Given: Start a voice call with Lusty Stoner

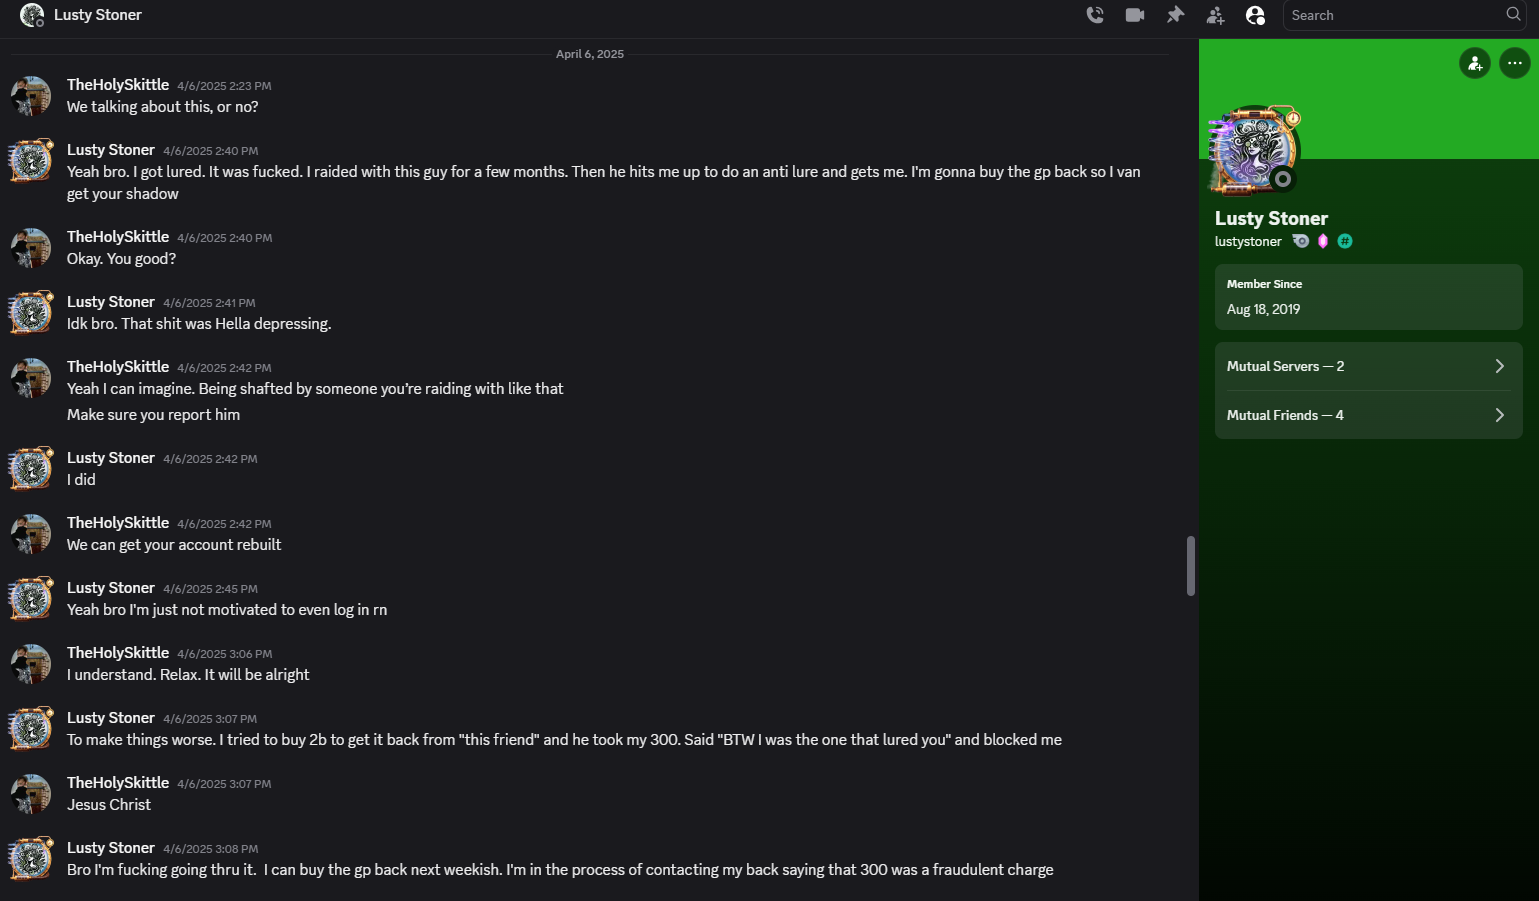Looking at the screenshot, I should tap(1095, 15).
